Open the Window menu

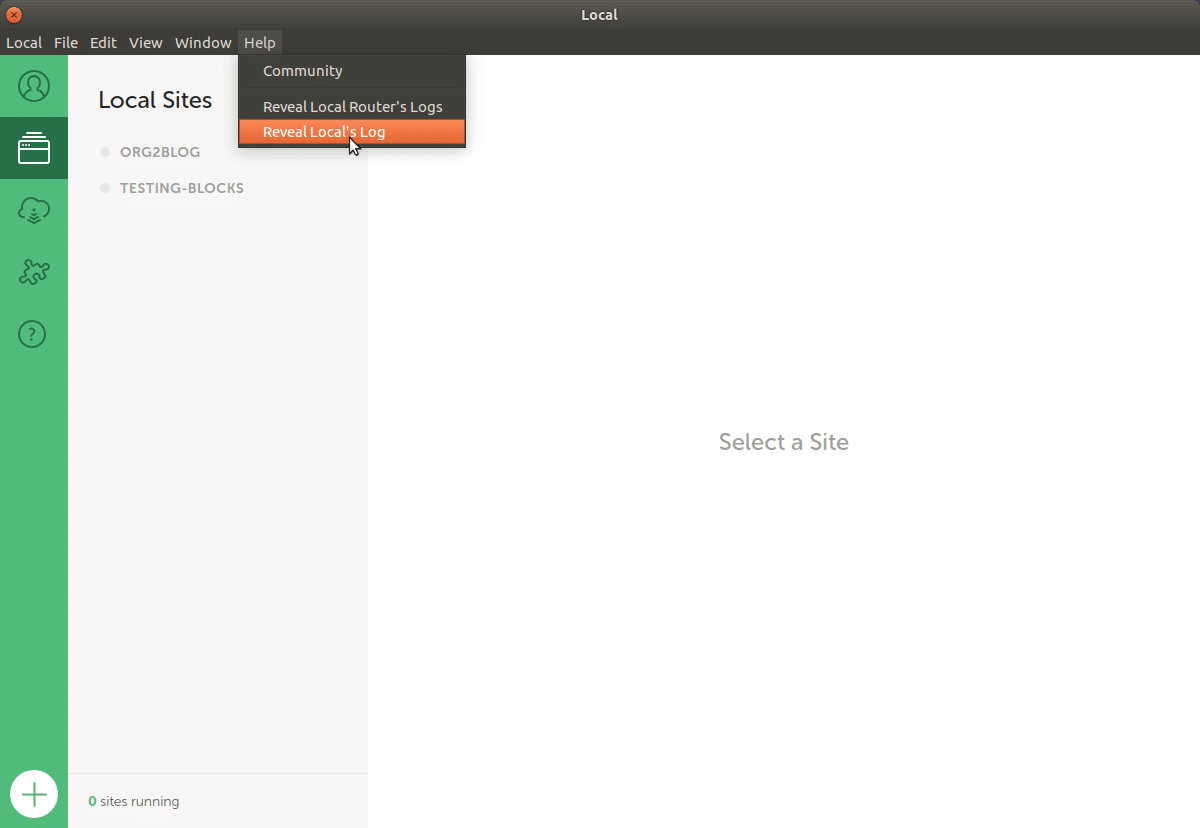pos(203,42)
